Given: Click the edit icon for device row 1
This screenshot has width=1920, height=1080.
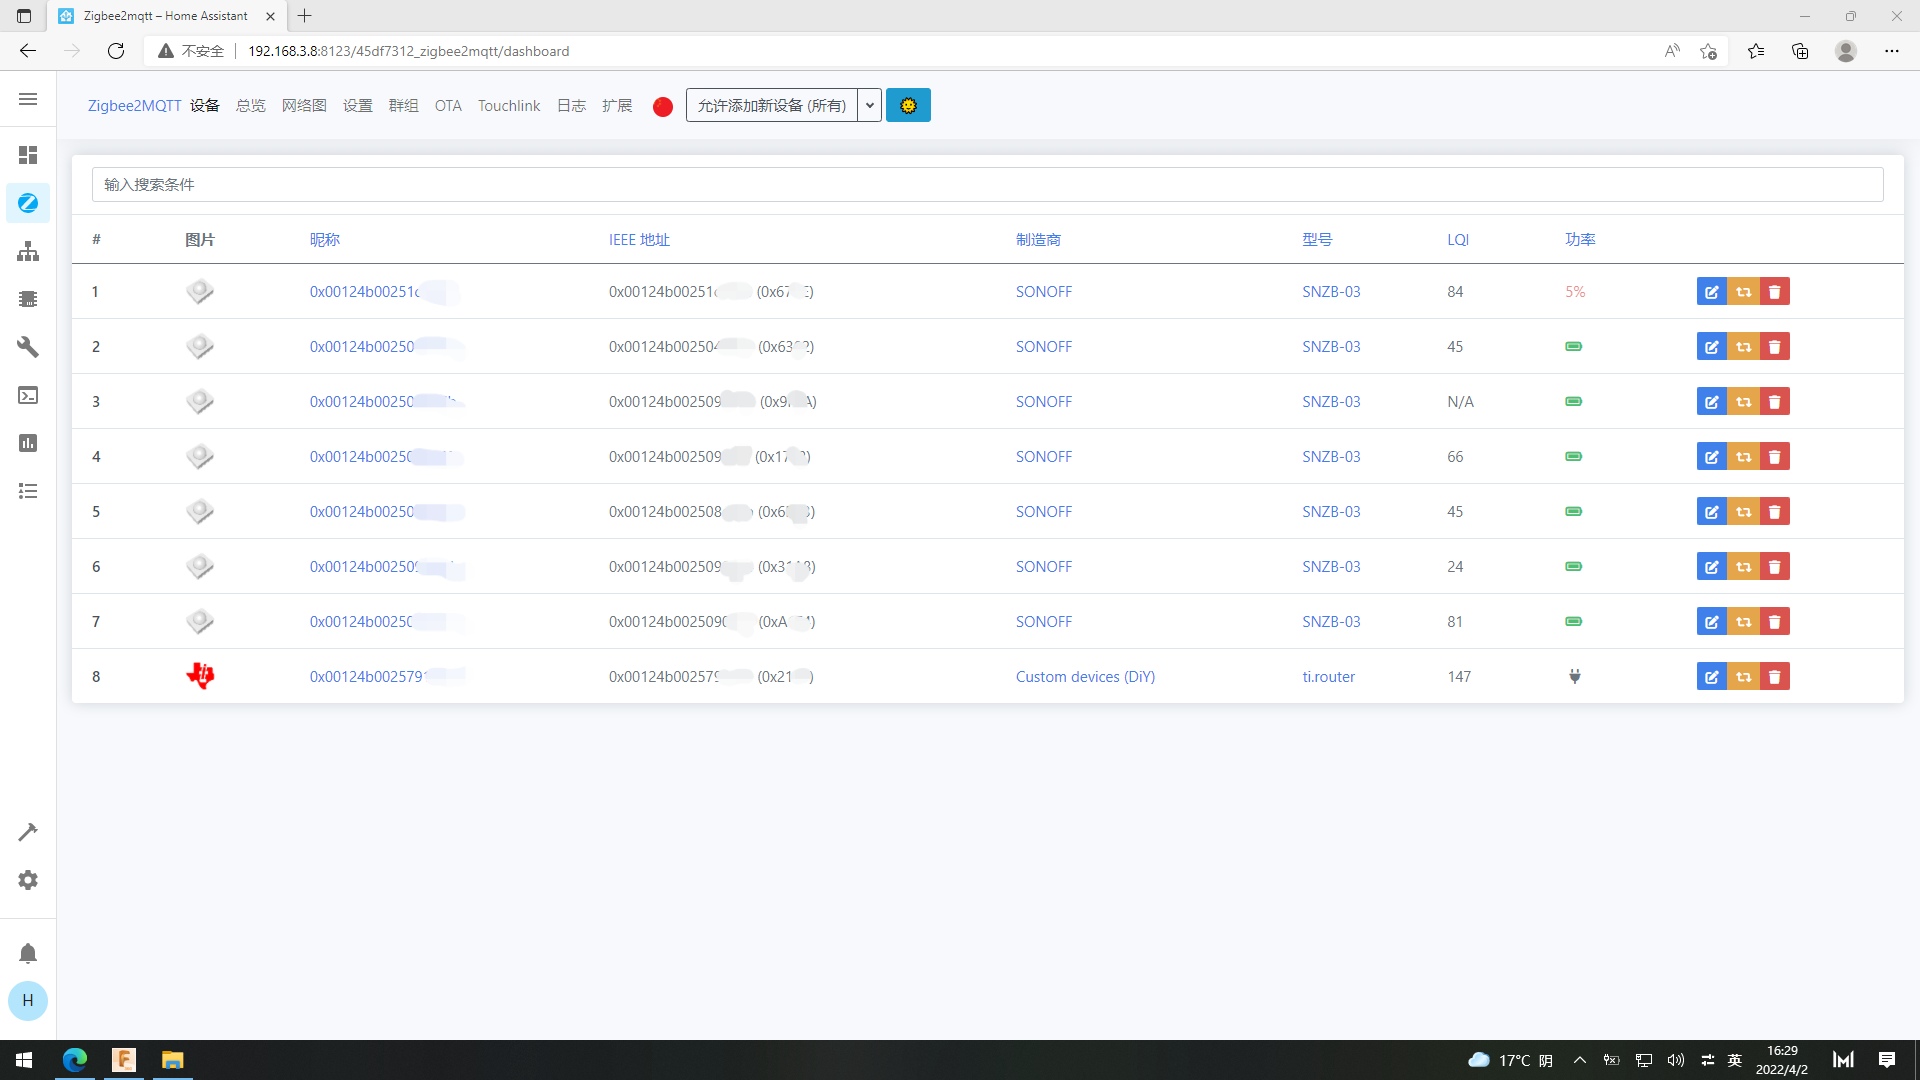Looking at the screenshot, I should tap(1711, 292).
